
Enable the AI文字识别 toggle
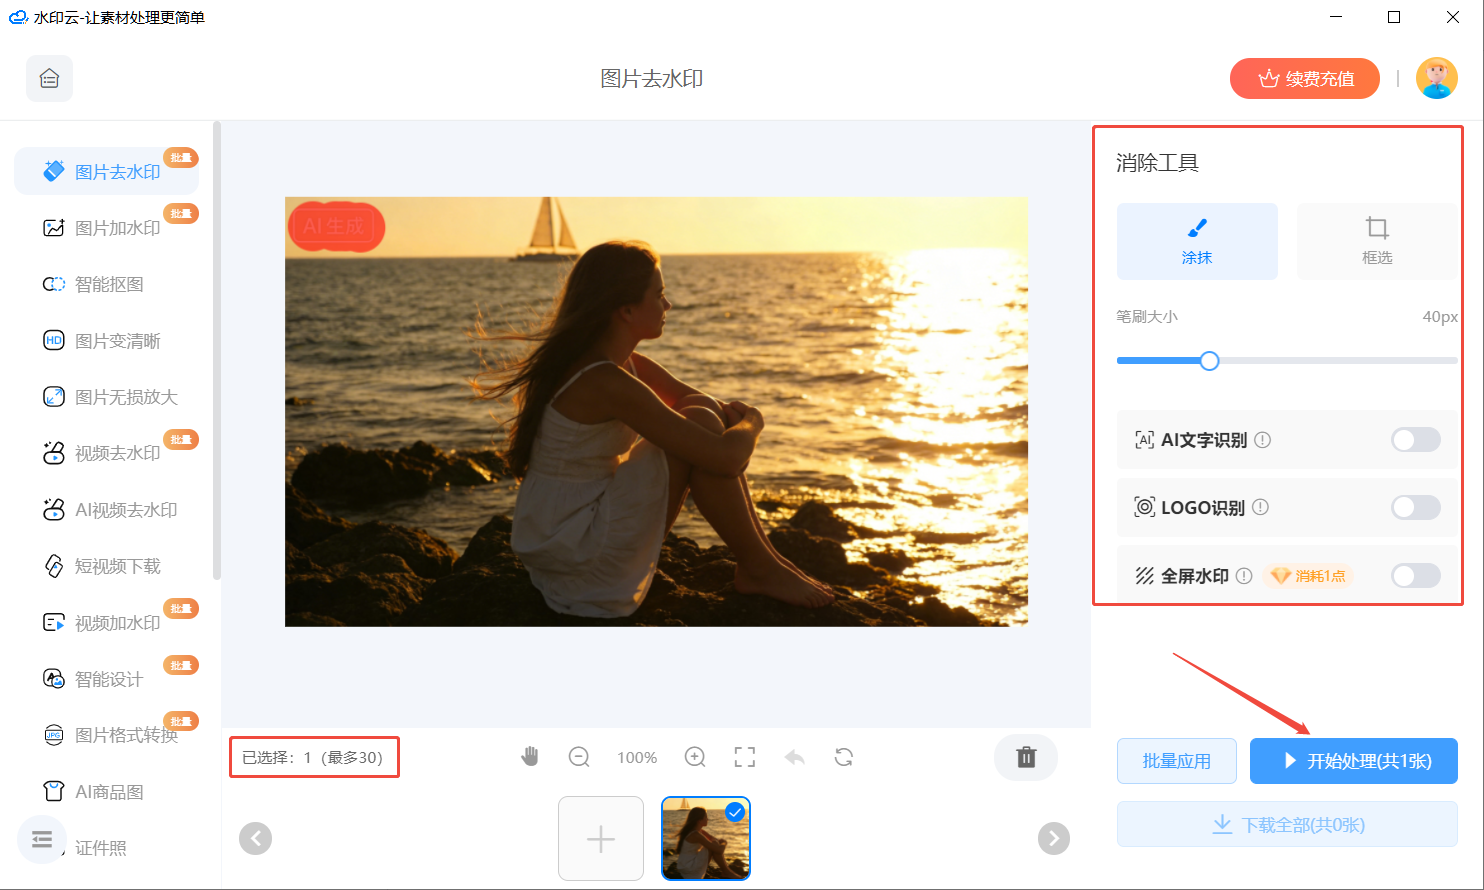click(x=1415, y=440)
